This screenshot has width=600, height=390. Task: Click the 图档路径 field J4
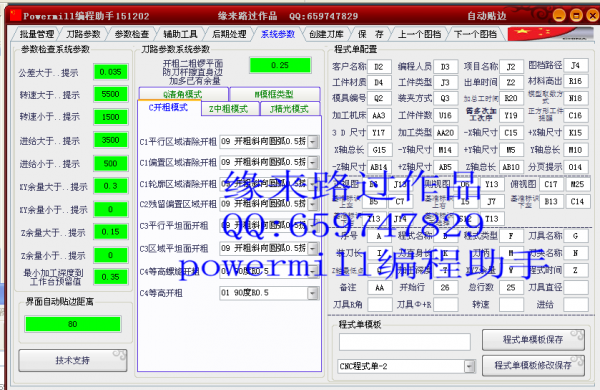[576, 66]
